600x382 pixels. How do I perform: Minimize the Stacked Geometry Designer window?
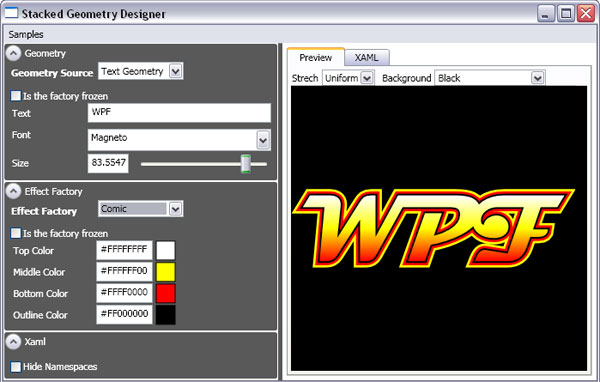(x=546, y=14)
